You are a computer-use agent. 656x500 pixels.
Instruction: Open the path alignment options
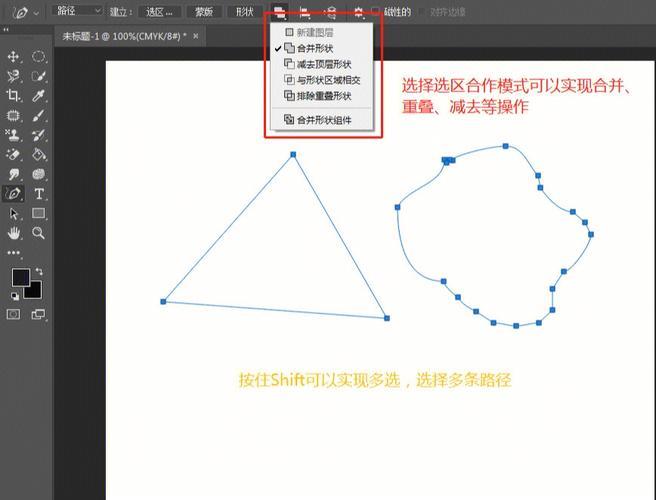305,12
